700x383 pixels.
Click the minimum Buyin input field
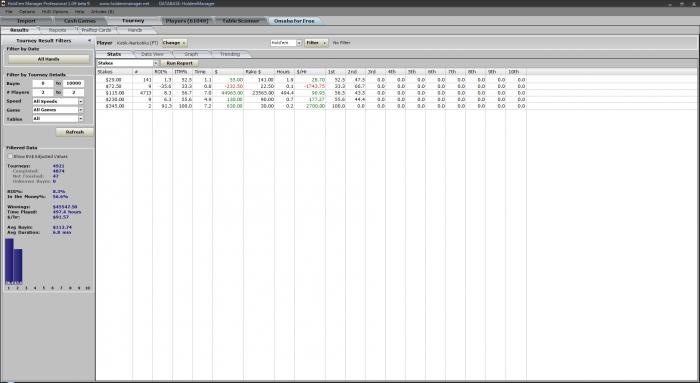[x=43, y=83]
